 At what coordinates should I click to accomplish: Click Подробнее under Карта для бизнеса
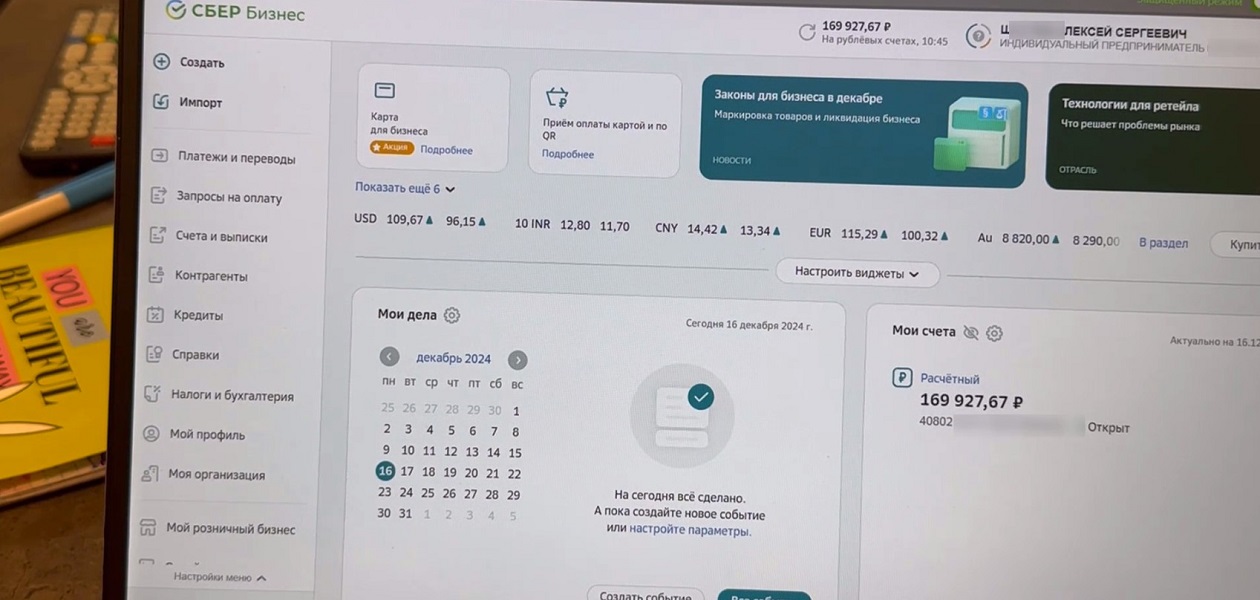pyautogui.click(x=446, y=150)
